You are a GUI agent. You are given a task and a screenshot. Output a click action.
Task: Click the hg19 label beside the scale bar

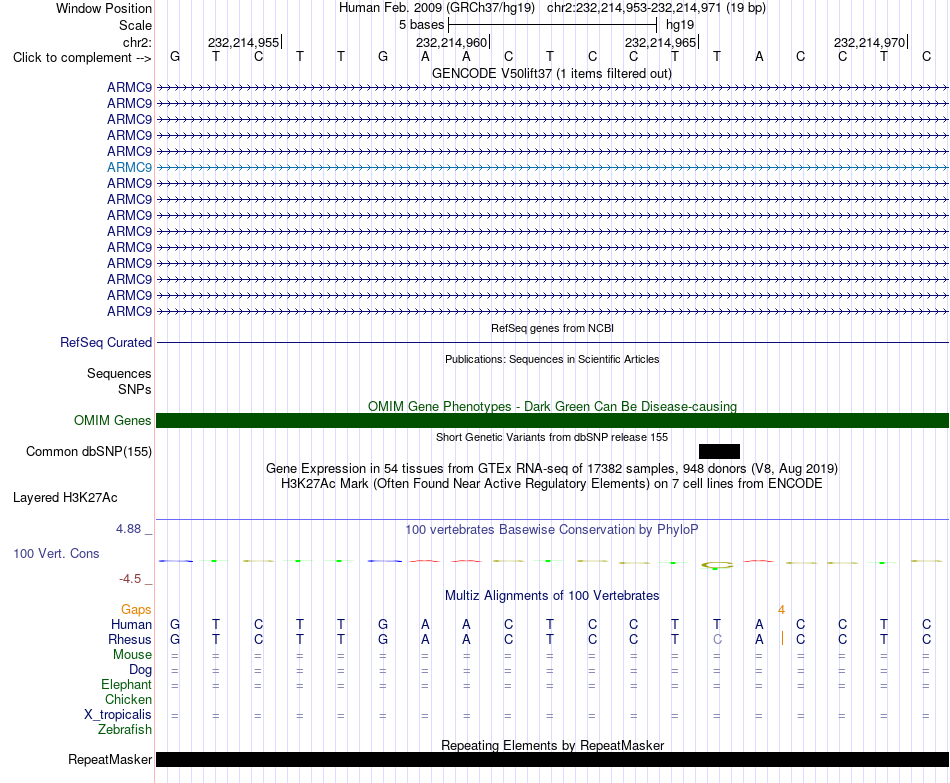click(x=680, y=25)
